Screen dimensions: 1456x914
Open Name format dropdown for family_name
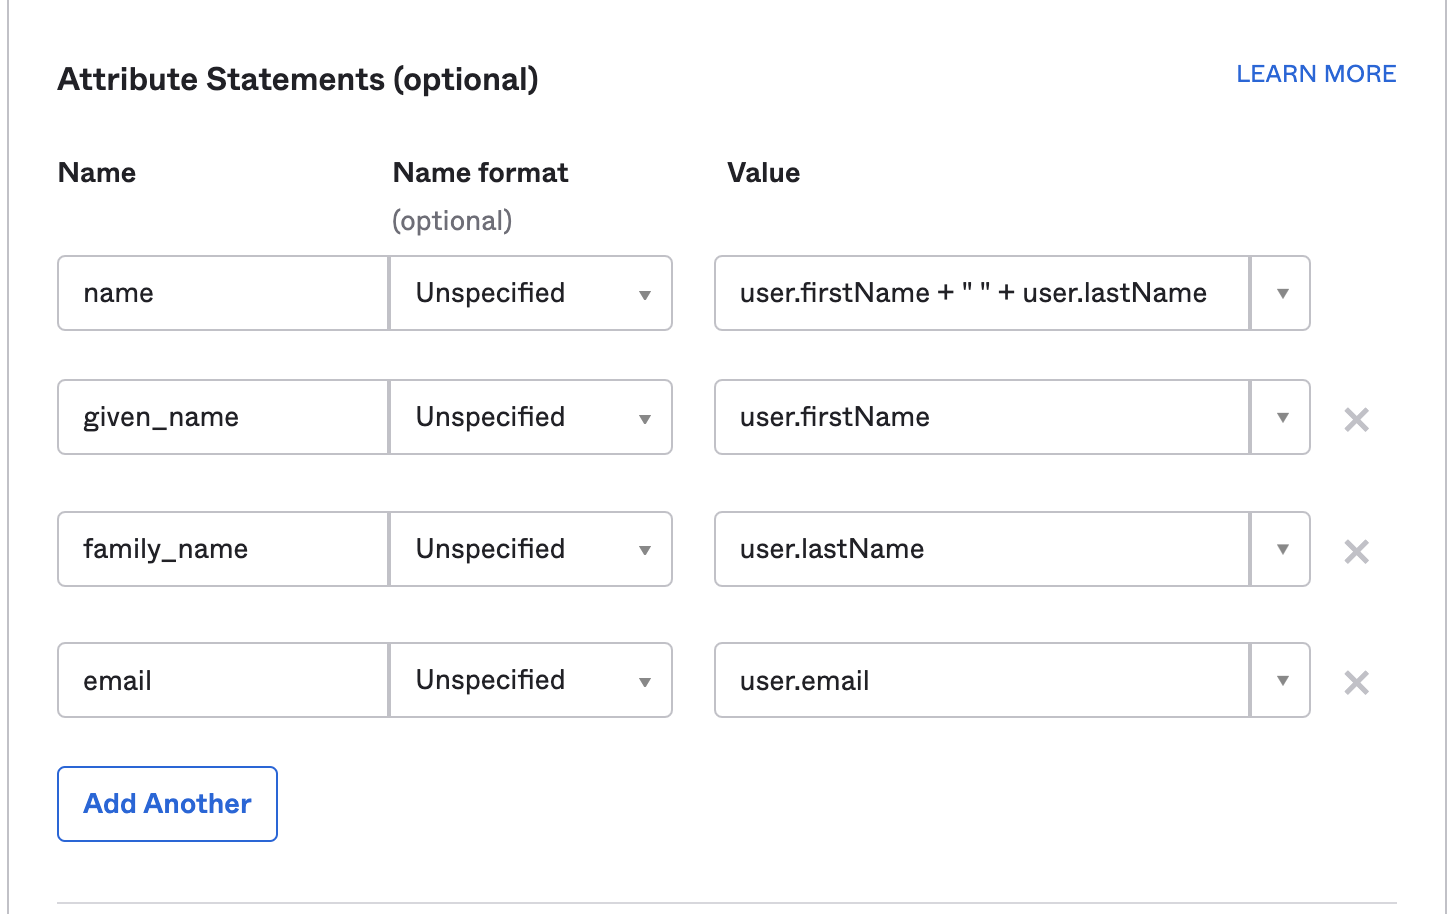coord(530,549)
